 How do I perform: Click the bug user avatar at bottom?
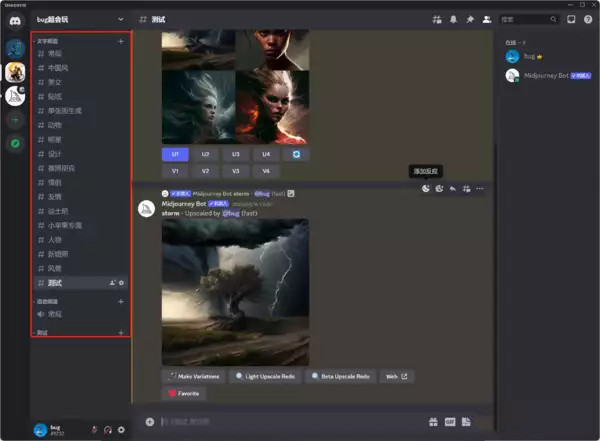(x=40, y=430)
